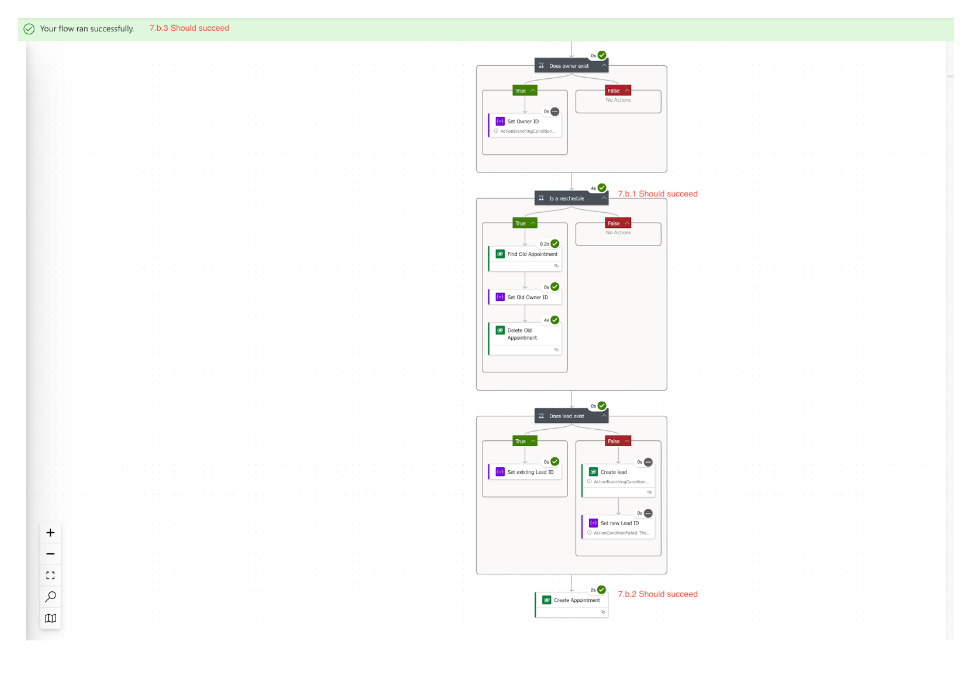Click the Dataverse icon on Find Old Appointment
The height and width of the screenshot is (680, 976).
(x=500, y=254)
